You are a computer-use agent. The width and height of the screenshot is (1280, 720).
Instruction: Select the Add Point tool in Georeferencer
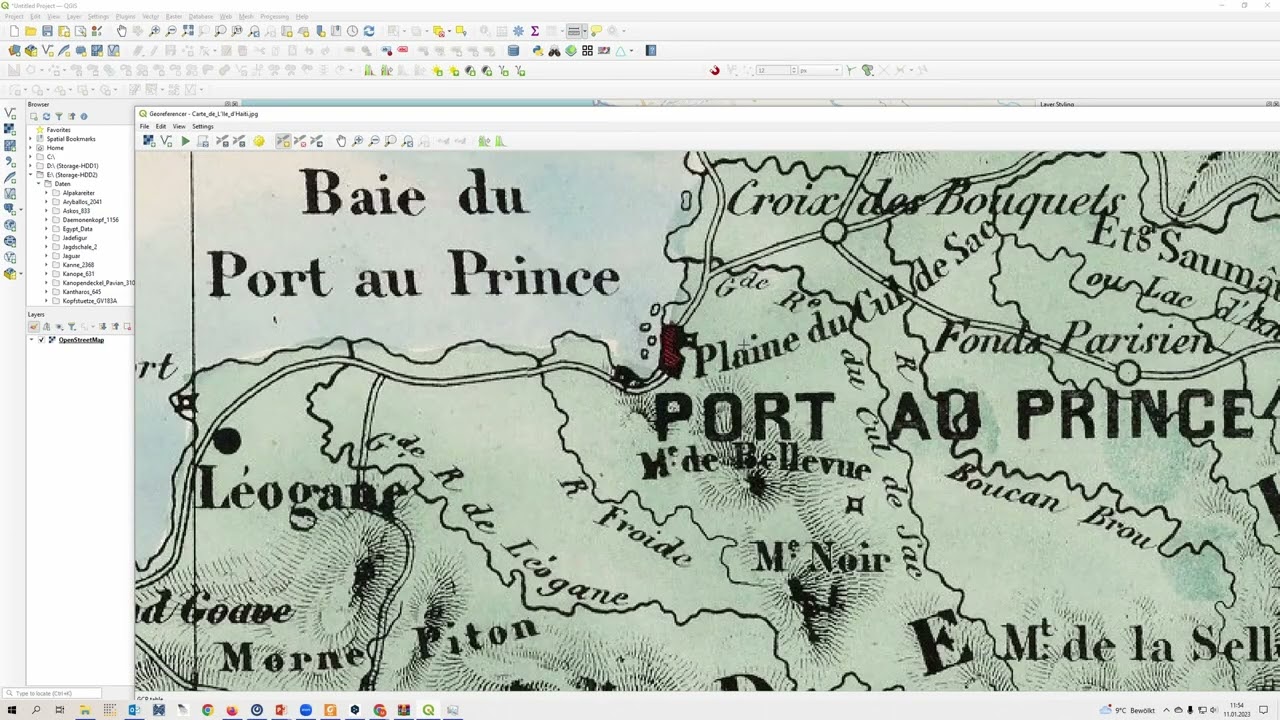283,141
